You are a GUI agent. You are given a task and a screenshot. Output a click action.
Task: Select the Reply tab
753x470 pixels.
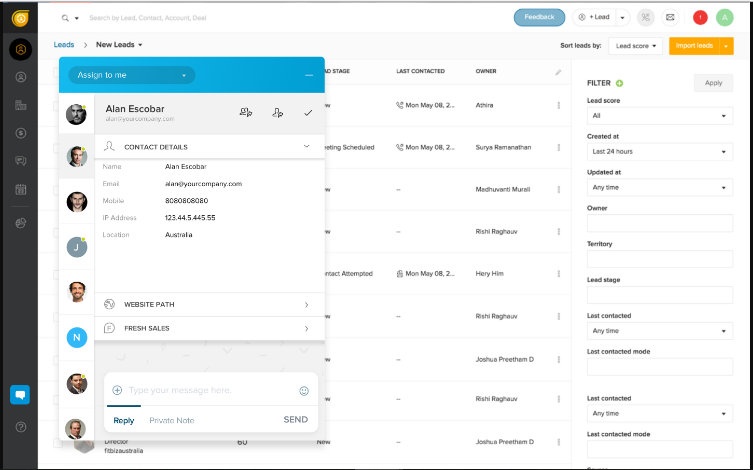pyautogui.click(x=123, y=420)
